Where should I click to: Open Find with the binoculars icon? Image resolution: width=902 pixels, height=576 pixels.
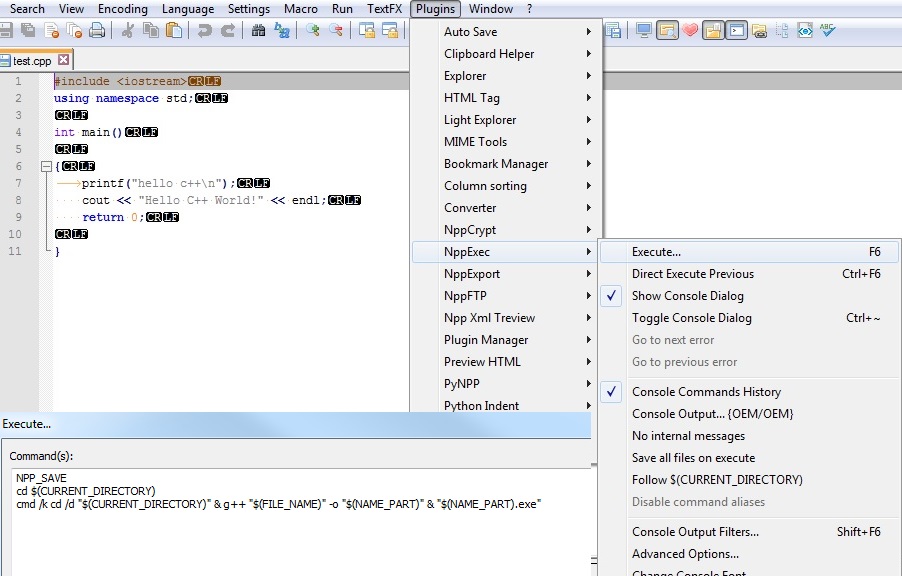(x=258, y=30)
